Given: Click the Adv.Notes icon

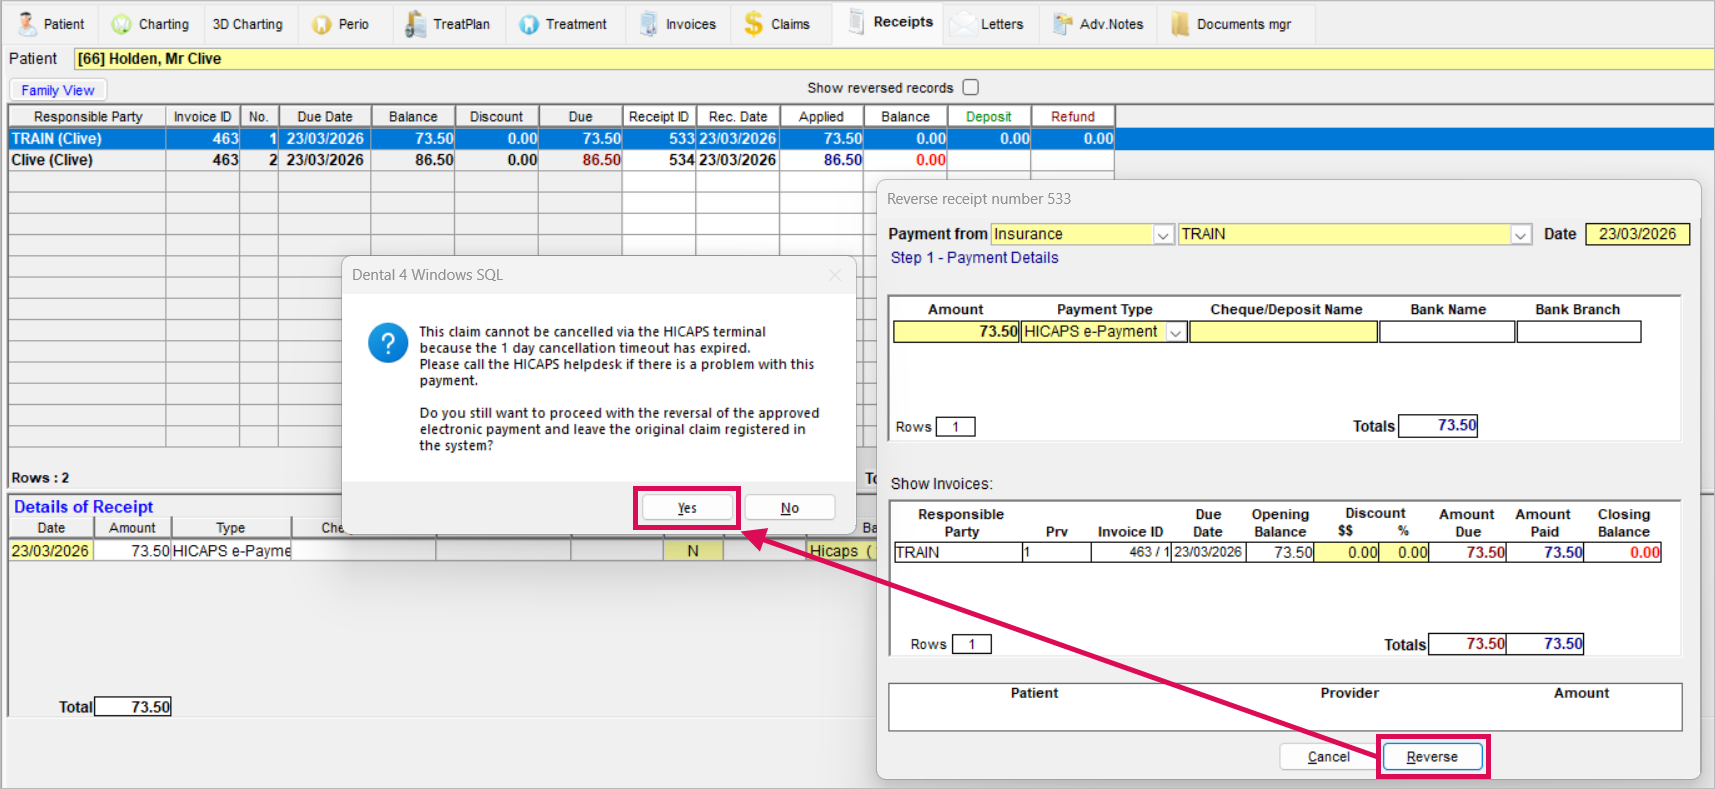Looking at the screenshot, I should coord(1062,24).
